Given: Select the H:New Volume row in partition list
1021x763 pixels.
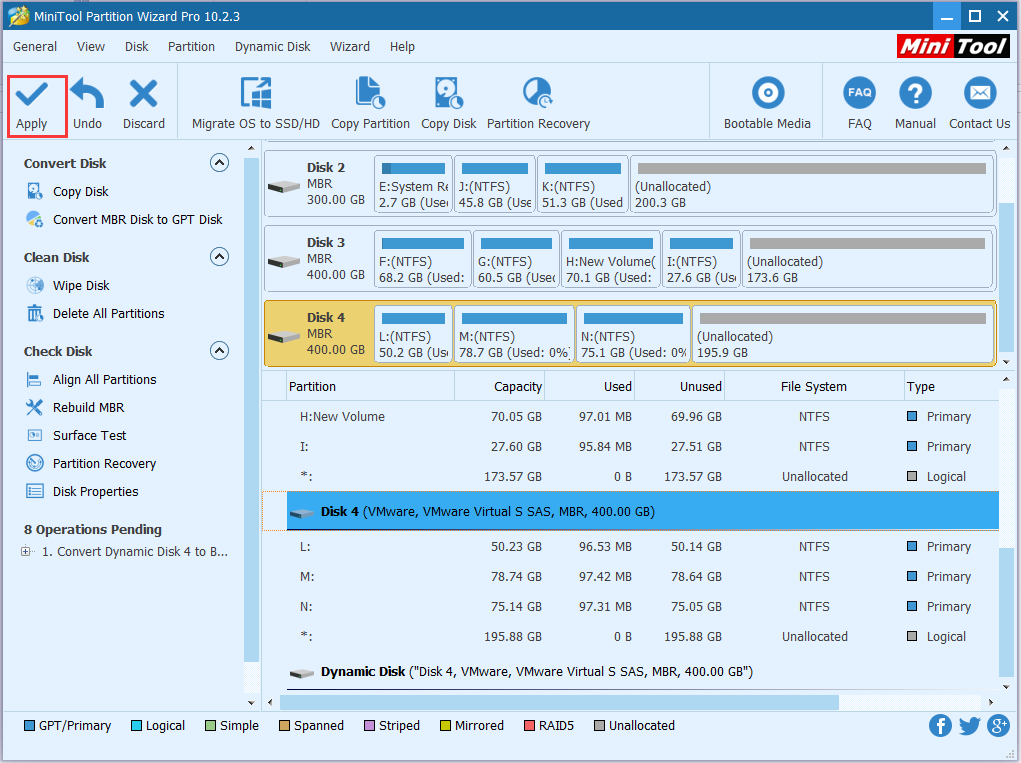Looking at the screenshot, I should (630, 416).
